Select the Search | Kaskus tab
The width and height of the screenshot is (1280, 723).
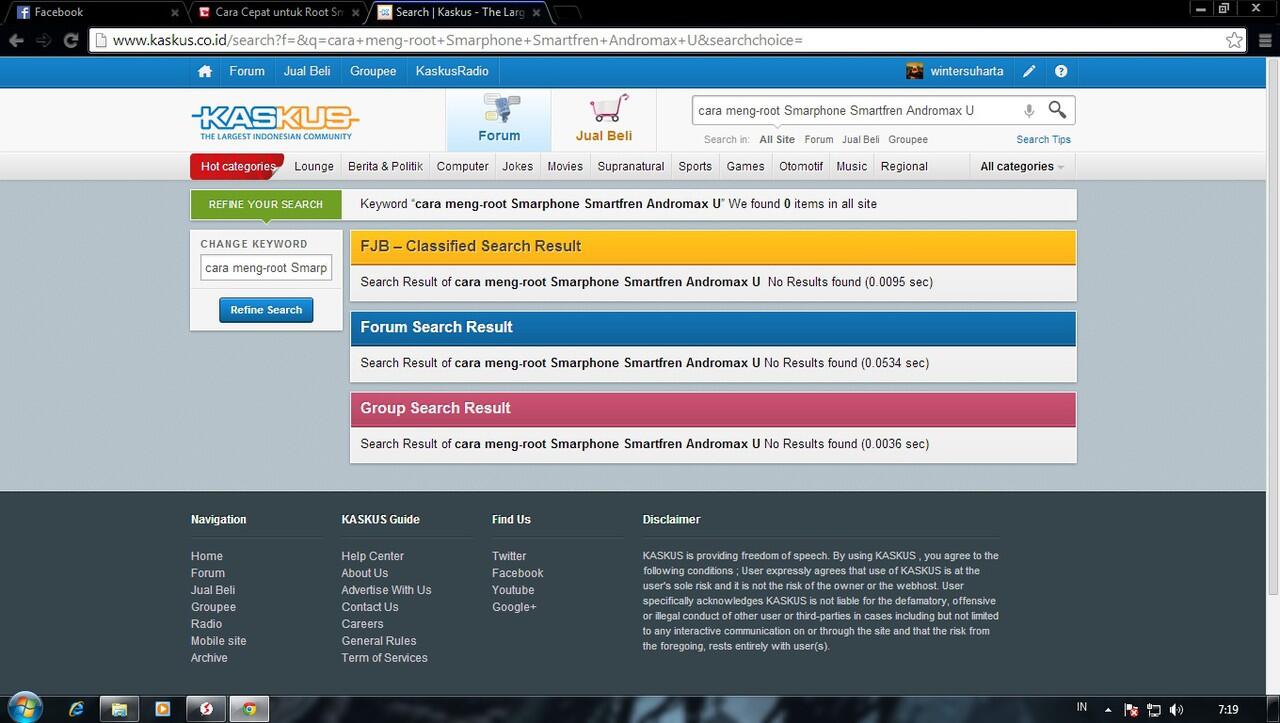459,12
